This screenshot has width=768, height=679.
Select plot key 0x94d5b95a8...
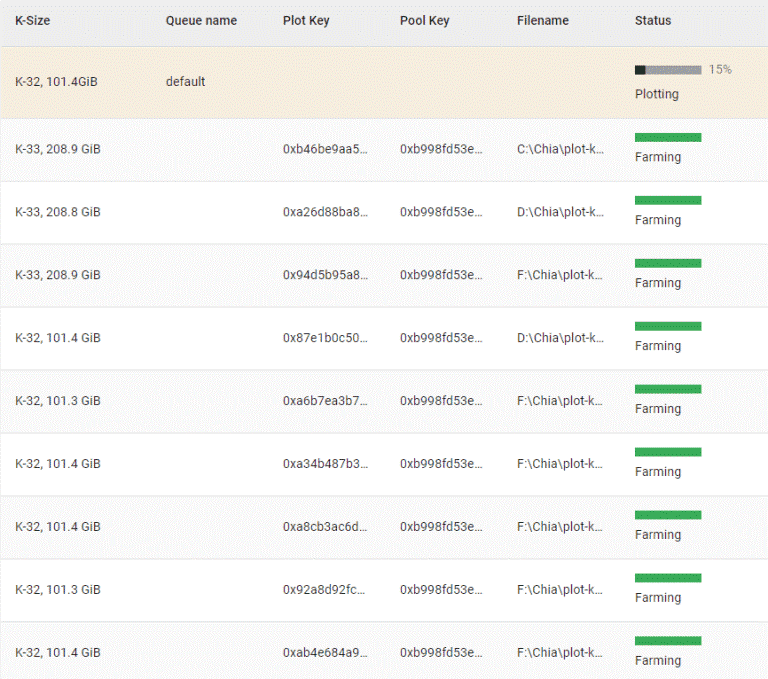point(325,275)
